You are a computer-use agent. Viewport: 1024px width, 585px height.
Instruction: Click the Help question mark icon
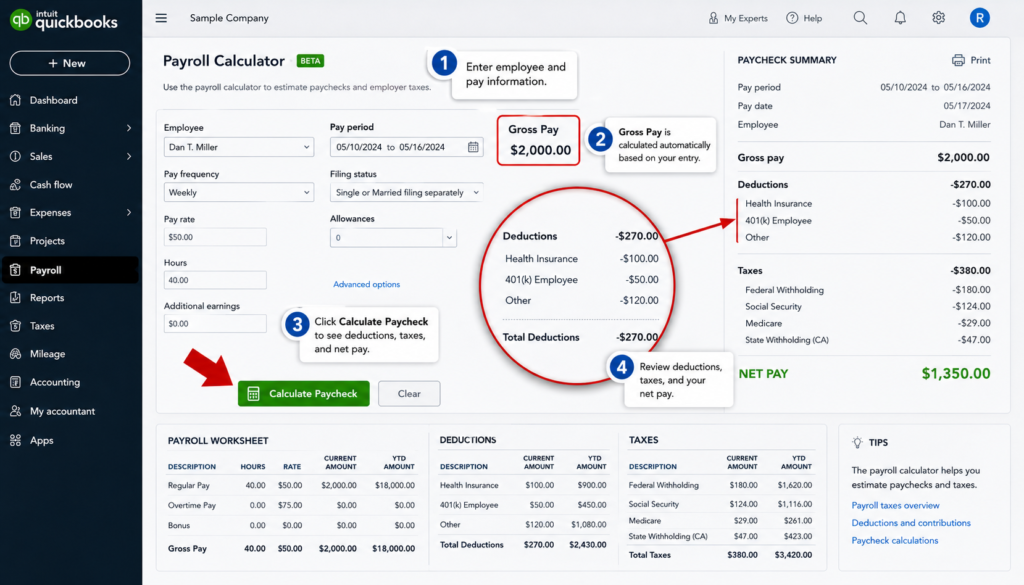(x=792, y=18)
